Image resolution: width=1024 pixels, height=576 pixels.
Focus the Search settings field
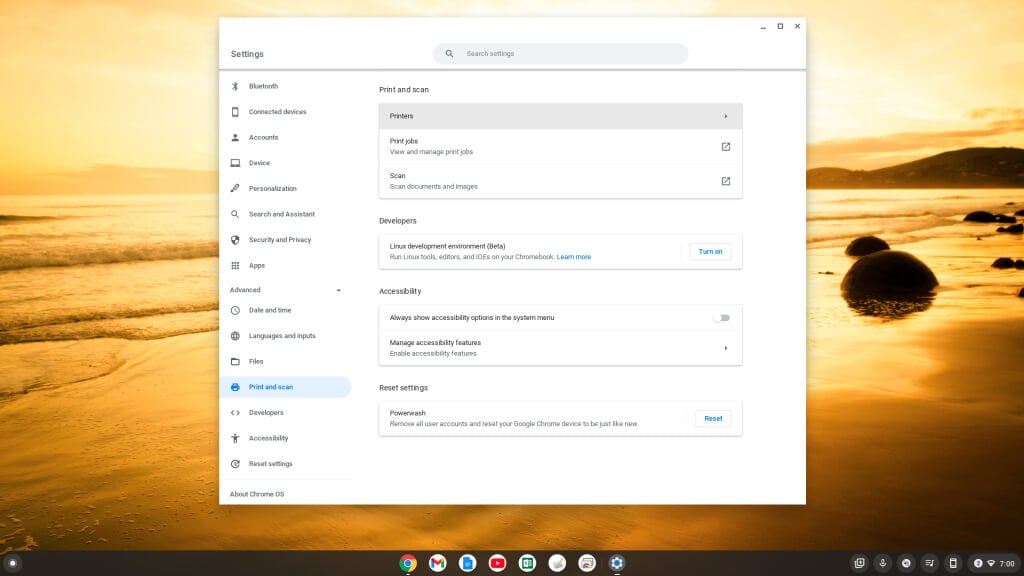tap(570, 54)
